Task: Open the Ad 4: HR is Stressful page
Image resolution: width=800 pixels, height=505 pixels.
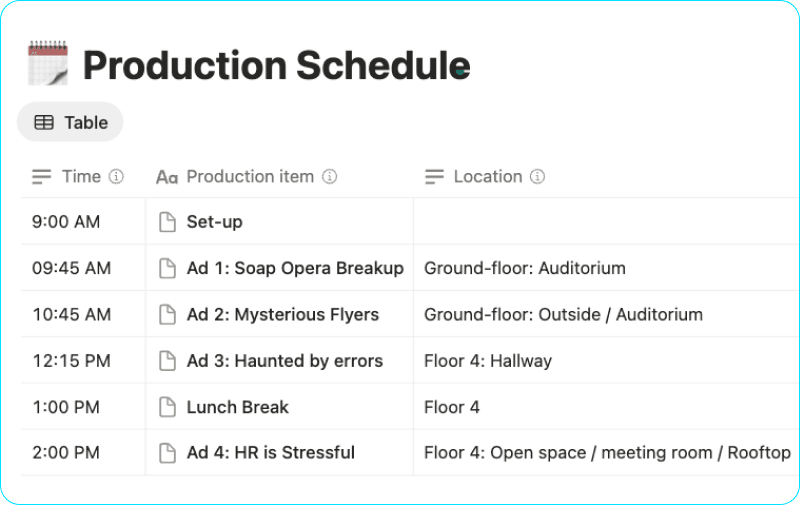Action: [270, 453]
